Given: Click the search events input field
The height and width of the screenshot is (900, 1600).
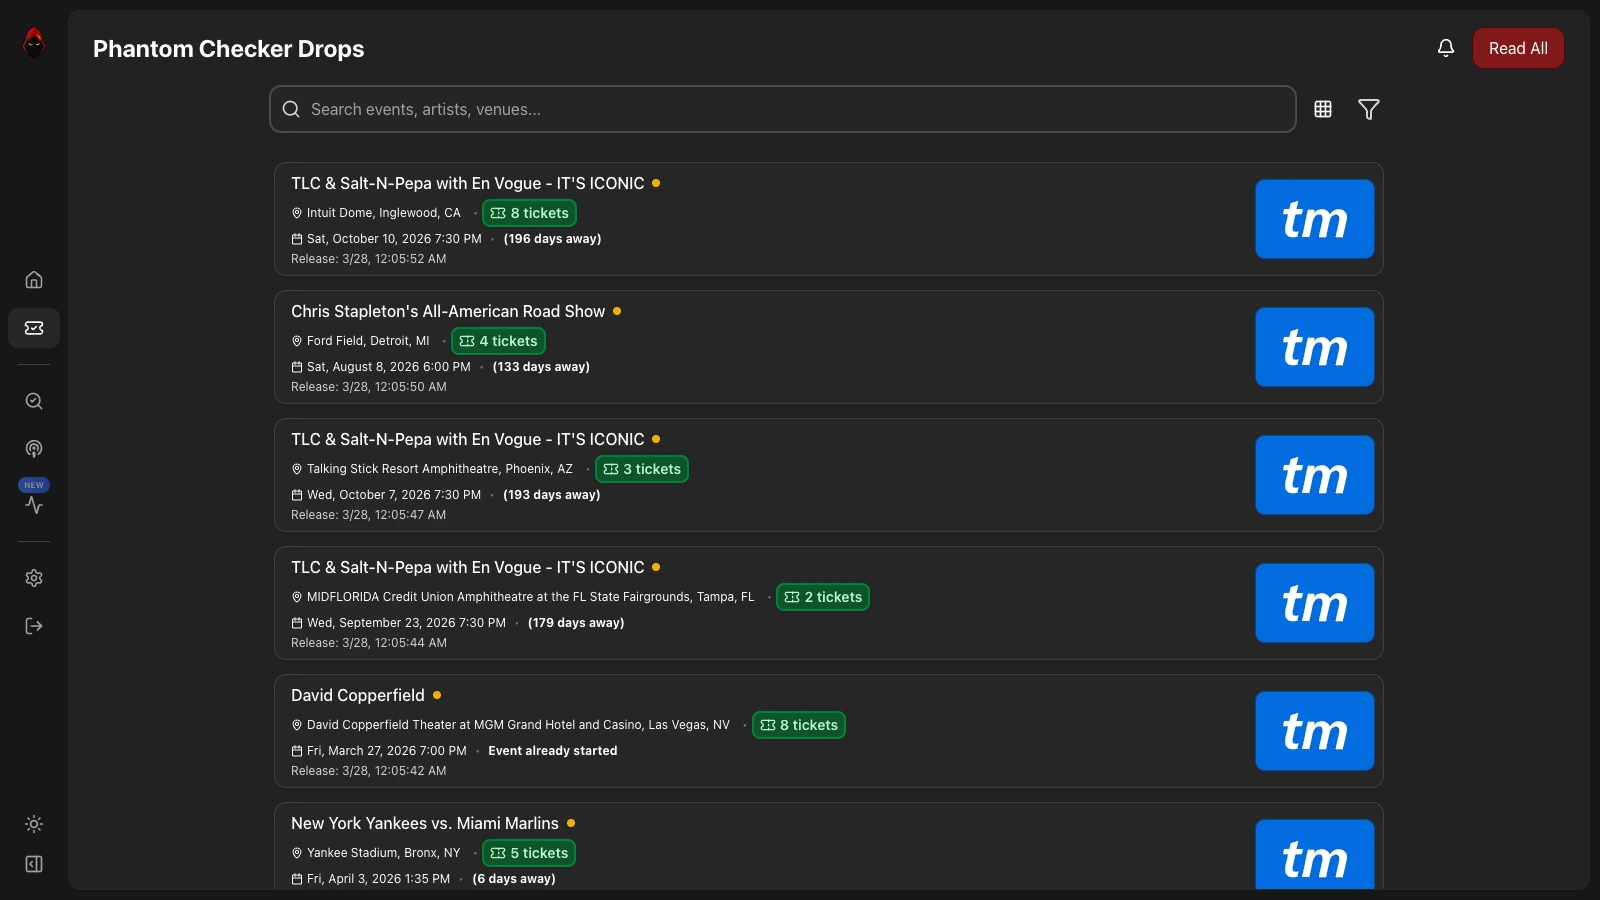Looking at the screenshot, I should pyautogui.click(x=783, y=109).
